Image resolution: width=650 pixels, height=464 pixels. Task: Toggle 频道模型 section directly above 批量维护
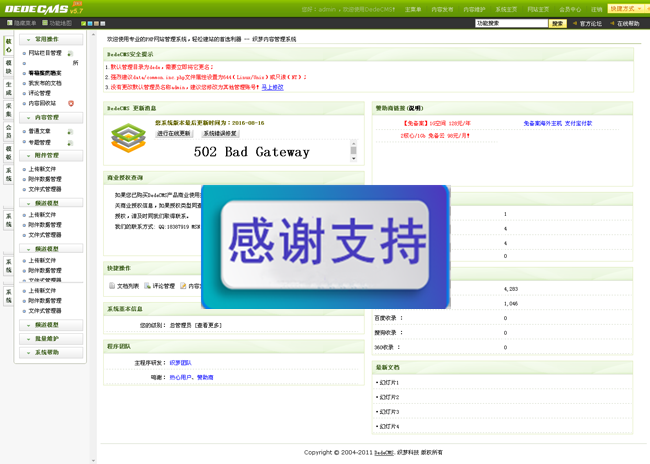click(51, 325)
